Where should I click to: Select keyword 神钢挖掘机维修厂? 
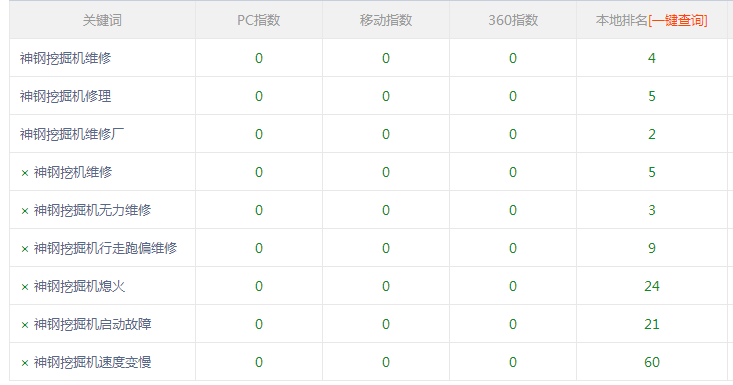tap(72, 134)
